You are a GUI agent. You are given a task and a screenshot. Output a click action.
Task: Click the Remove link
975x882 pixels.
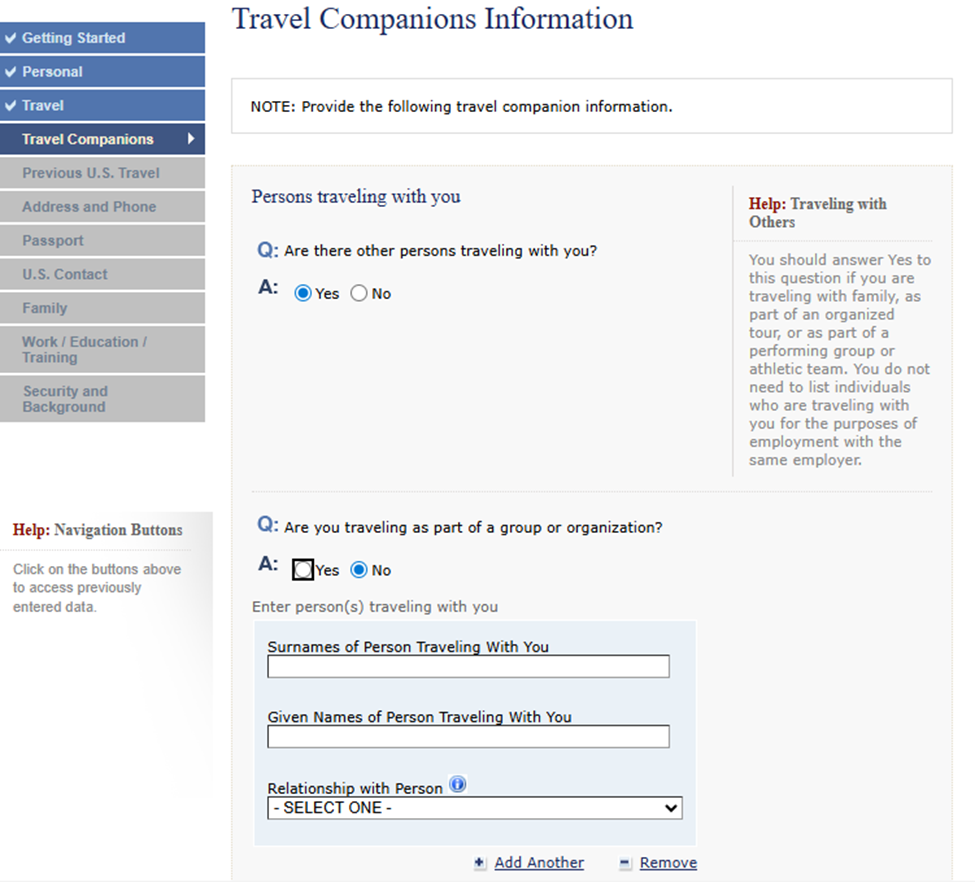(x=668, y=863)
